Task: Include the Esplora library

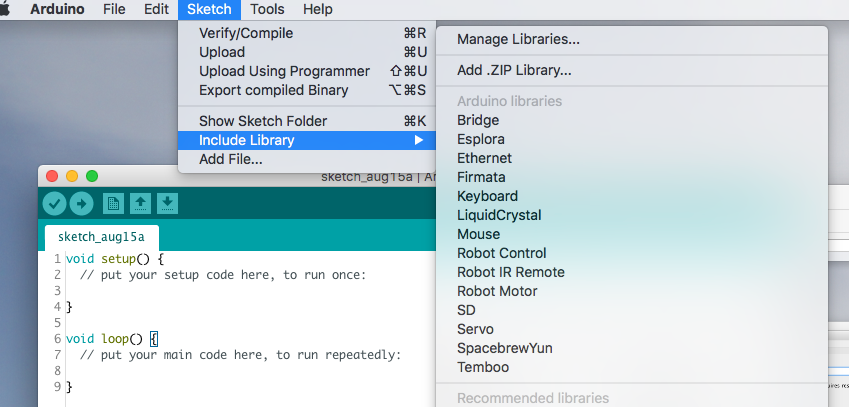Action: tap(632, 139)
